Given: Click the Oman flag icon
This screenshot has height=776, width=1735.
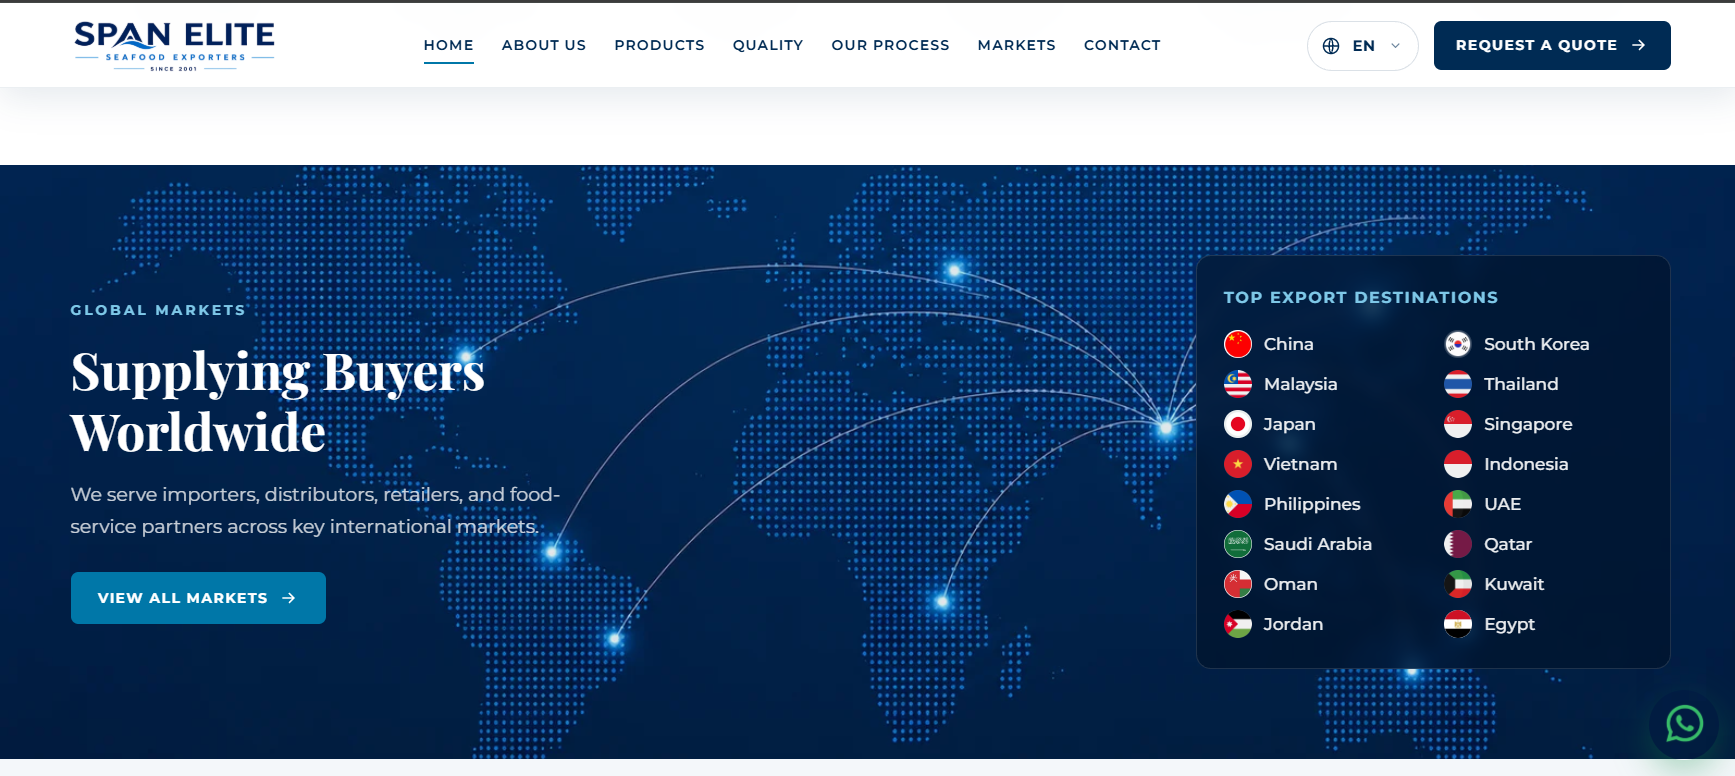Looking at the screenshot, I should click(x=1238, y=584).
